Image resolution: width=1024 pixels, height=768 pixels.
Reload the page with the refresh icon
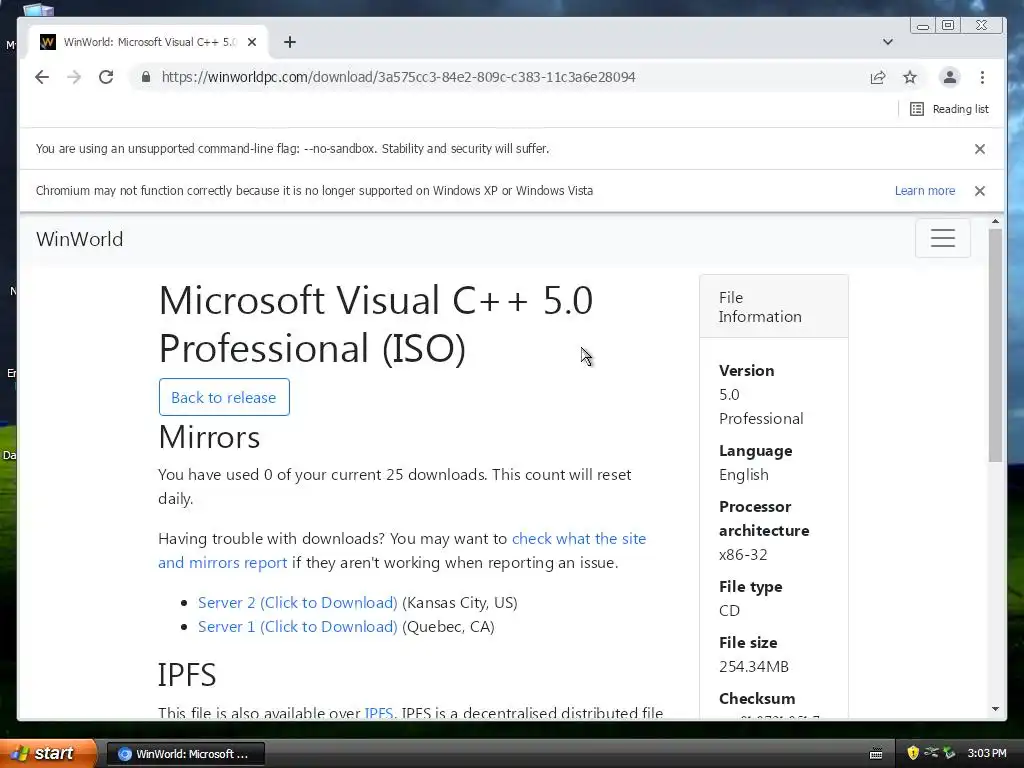click(x=106, y=77)
